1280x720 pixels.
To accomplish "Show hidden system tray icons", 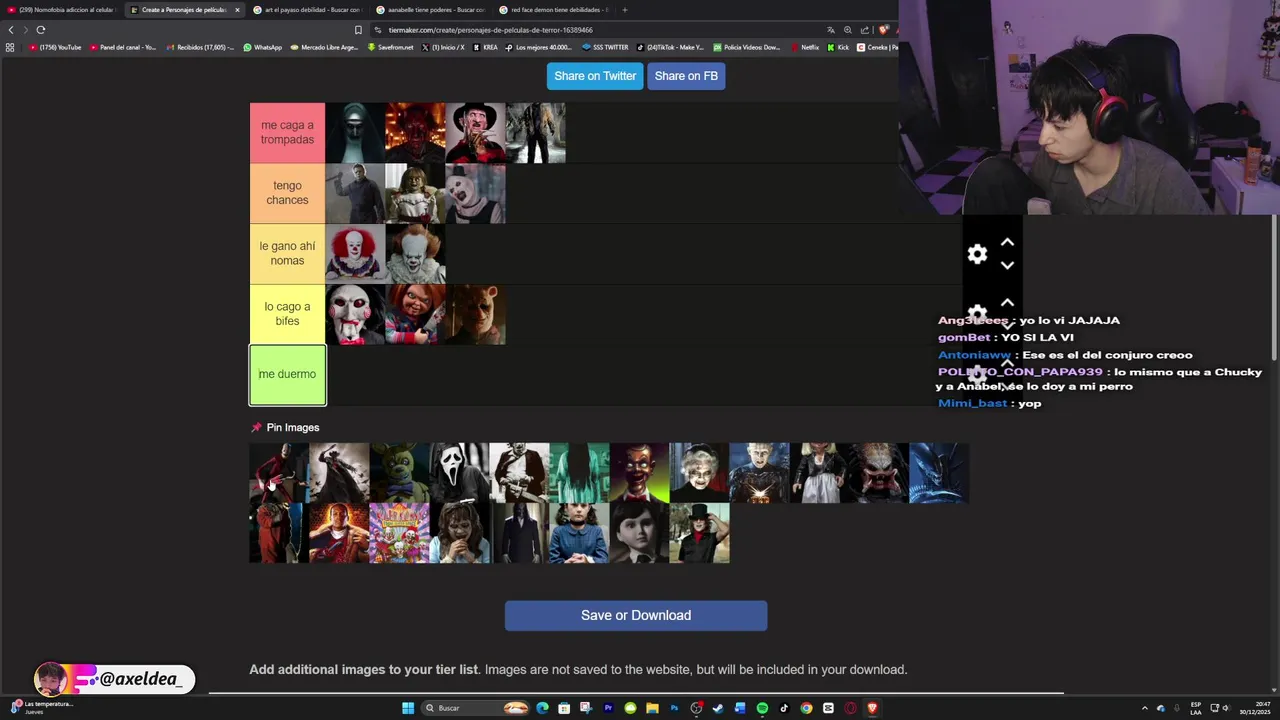I will click(x=1145, y=708).
